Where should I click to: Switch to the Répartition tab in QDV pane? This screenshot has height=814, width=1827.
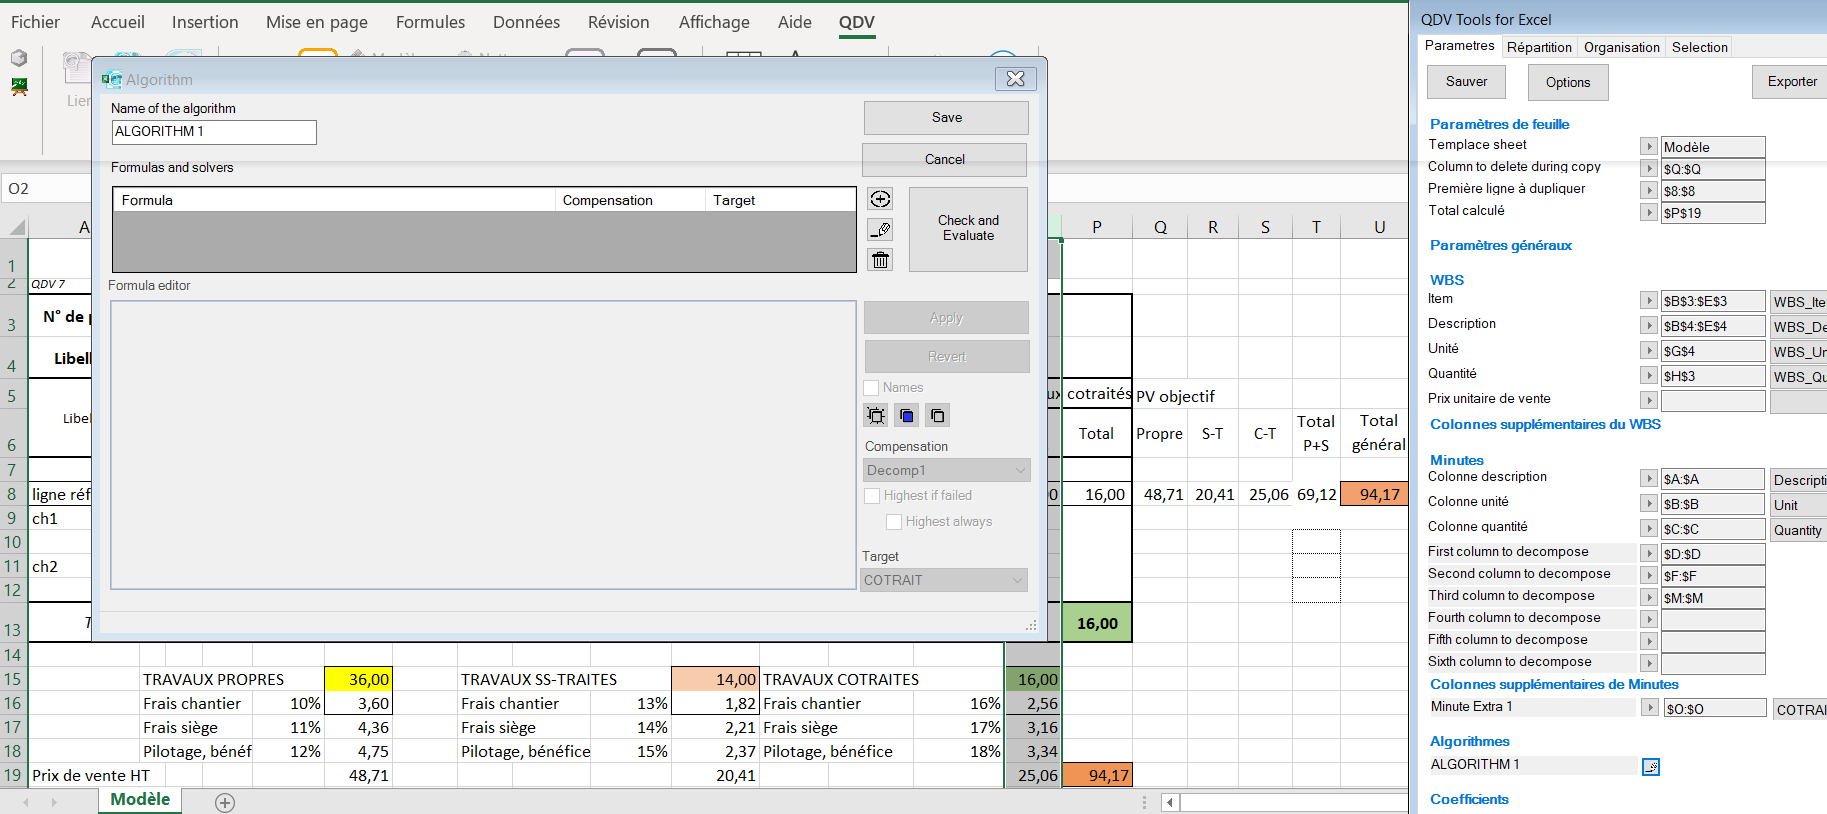[x=1539, y=47]
